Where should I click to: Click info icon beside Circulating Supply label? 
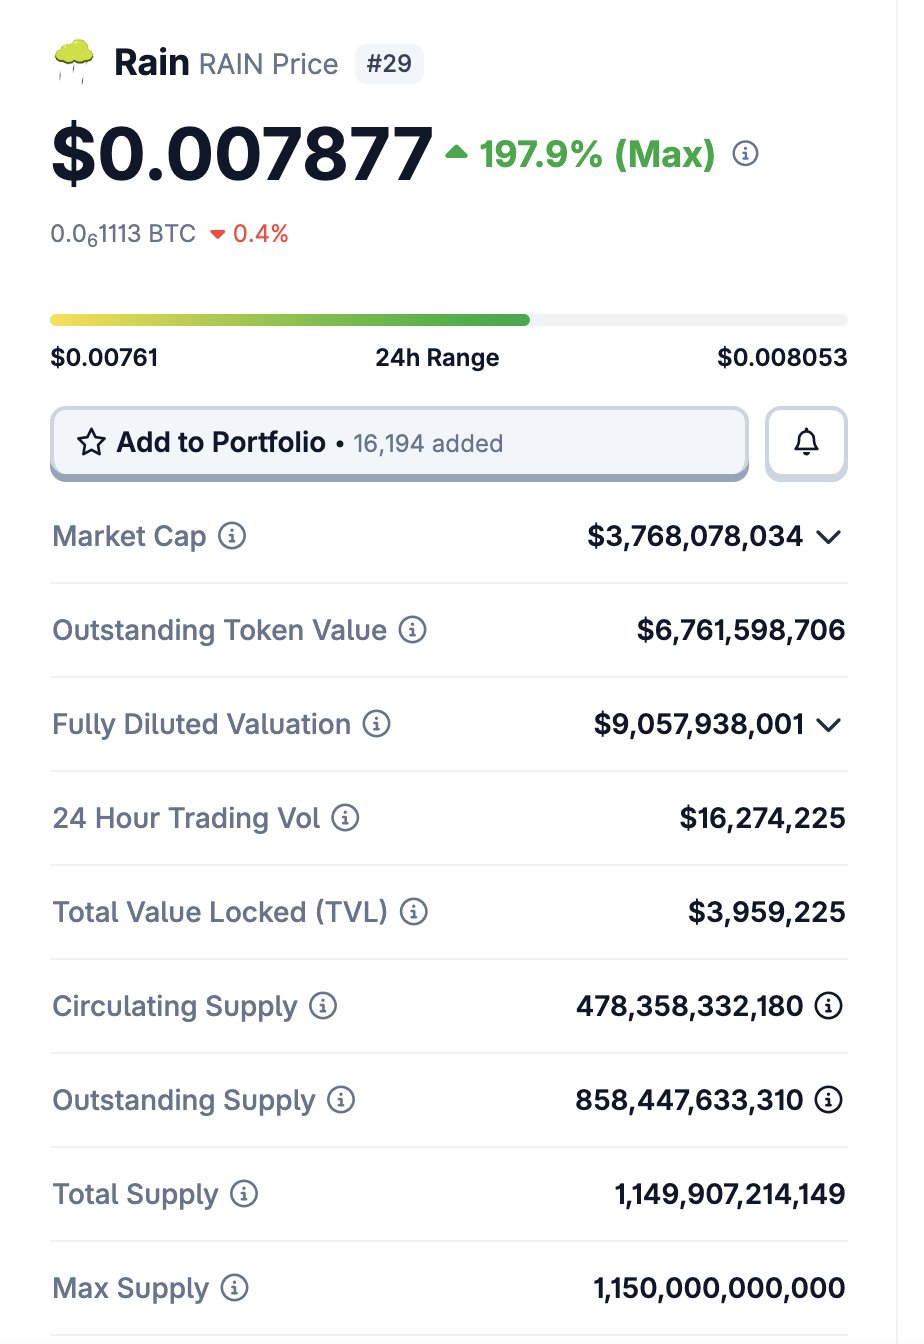[x=323, y=1006]
